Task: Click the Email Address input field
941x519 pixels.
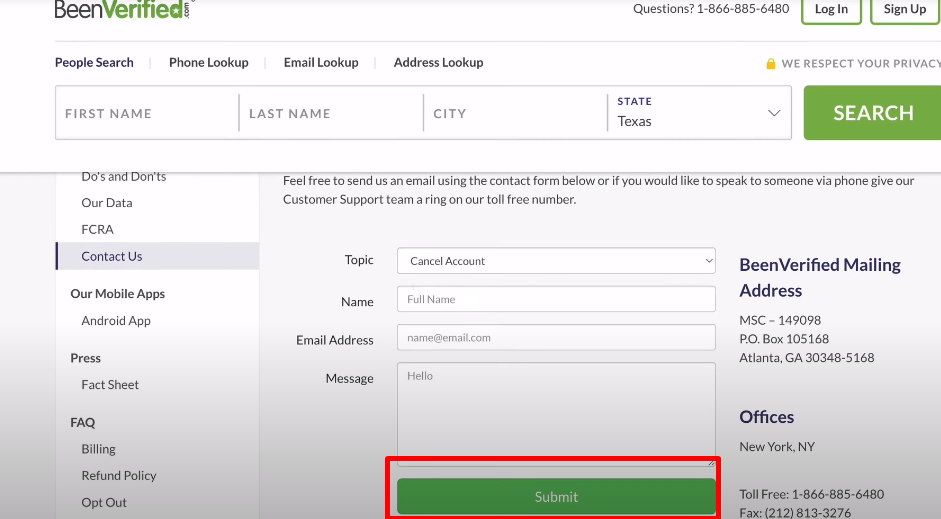Action: [x=556, y=337]
